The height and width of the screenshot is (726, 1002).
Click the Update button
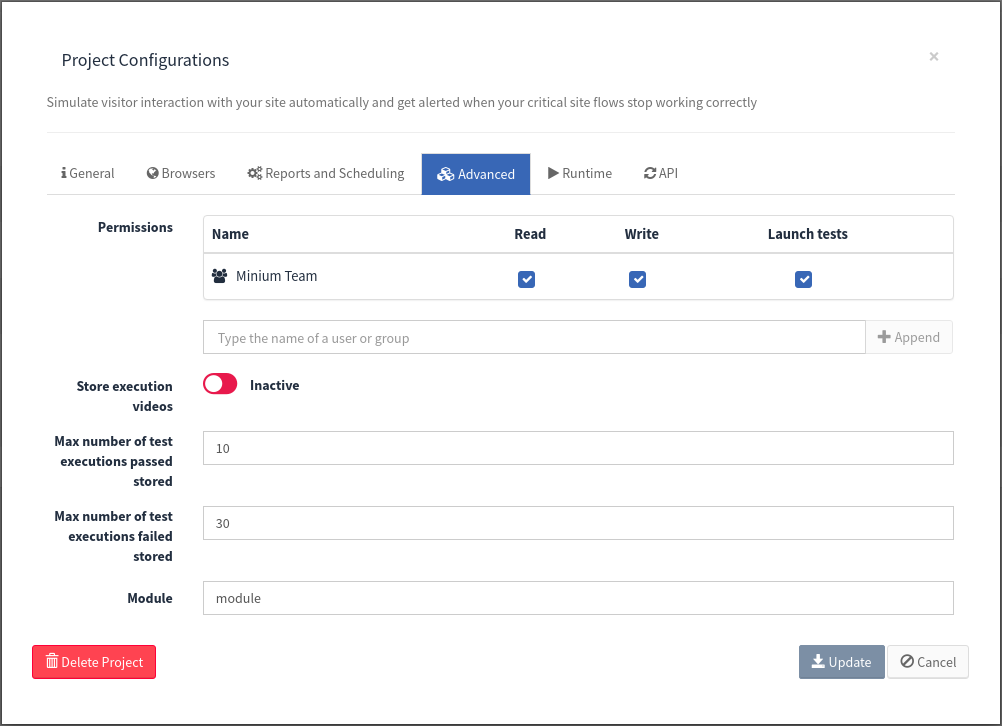tap(842, 662)
